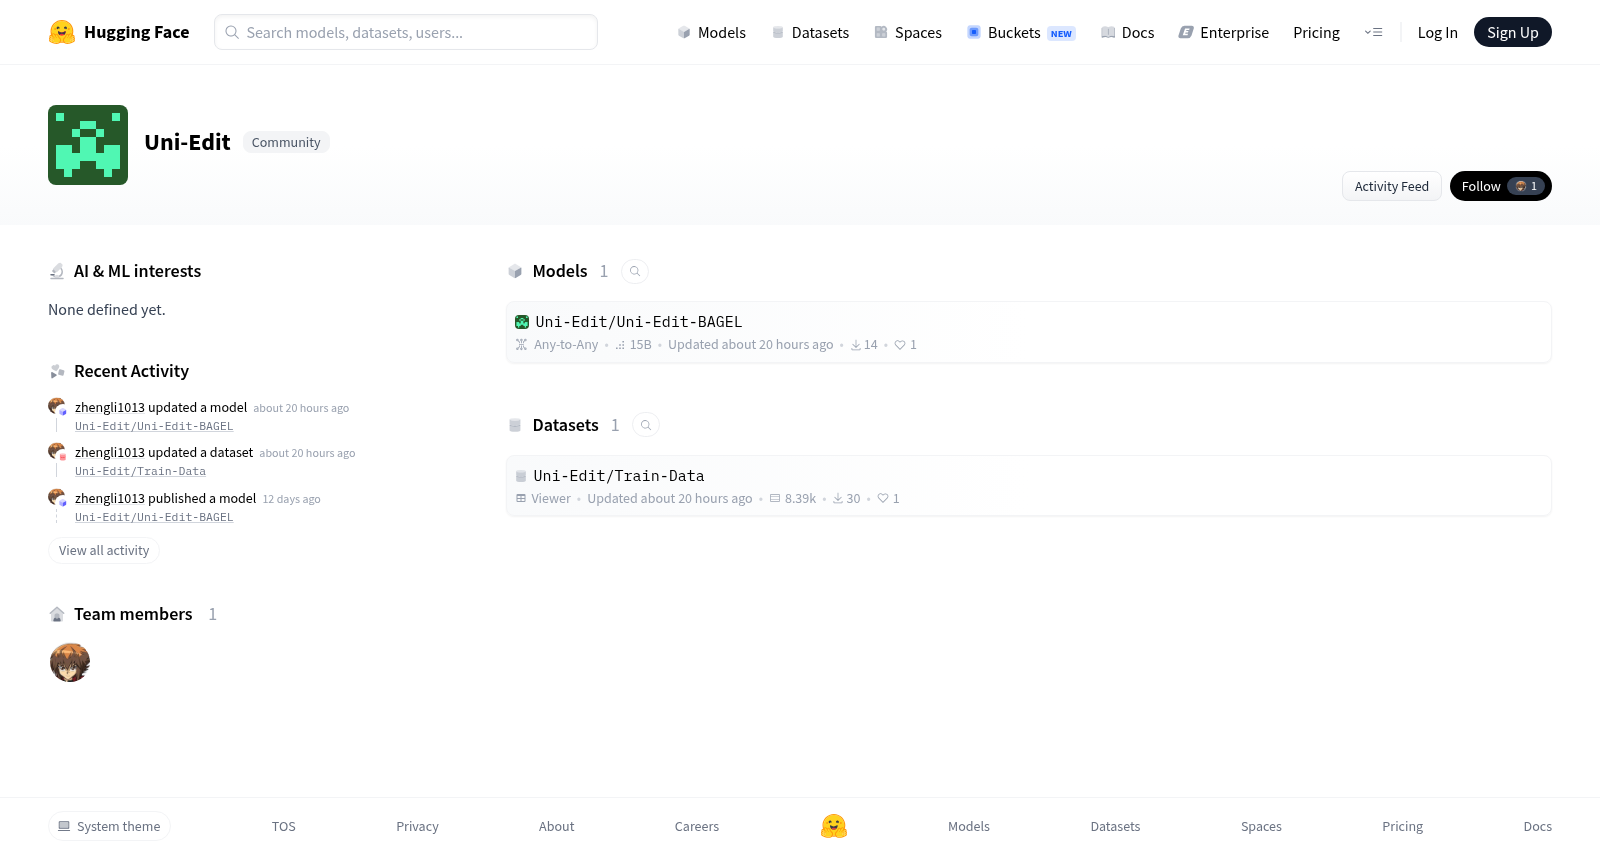Open Docs link in the footer

click(x=1537, y=826)
